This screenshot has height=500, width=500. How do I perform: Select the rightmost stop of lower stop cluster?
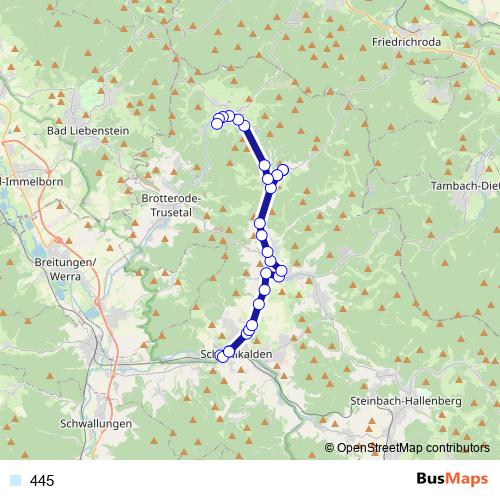pos(281,271)
